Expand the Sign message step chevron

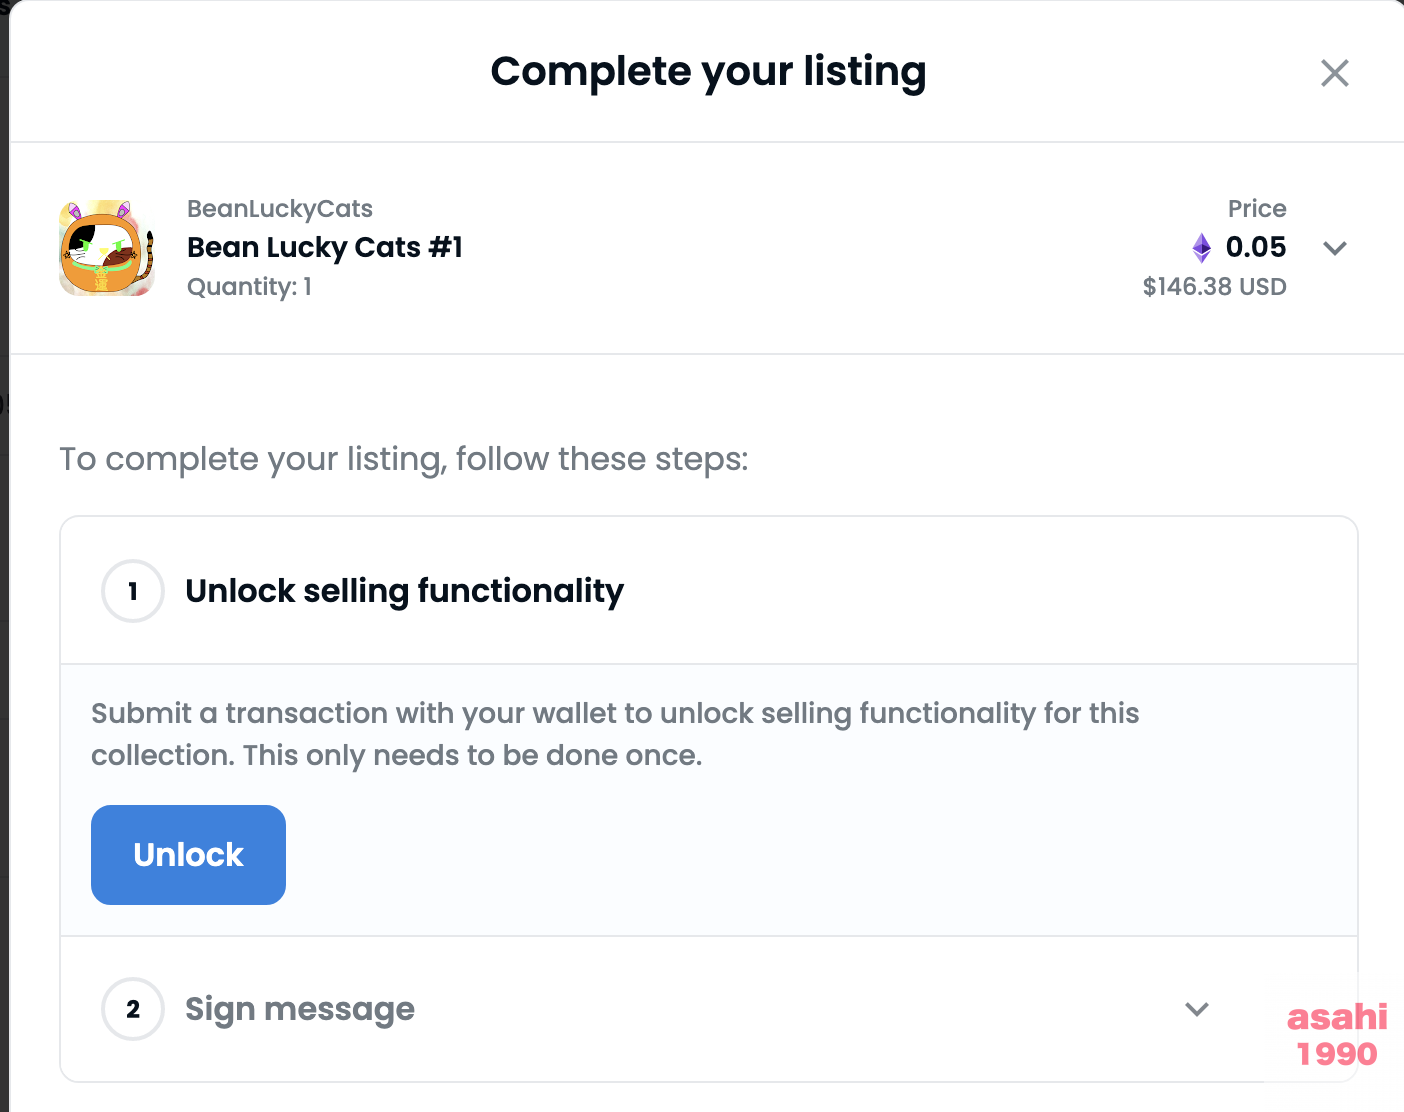pos(1197,1009)
